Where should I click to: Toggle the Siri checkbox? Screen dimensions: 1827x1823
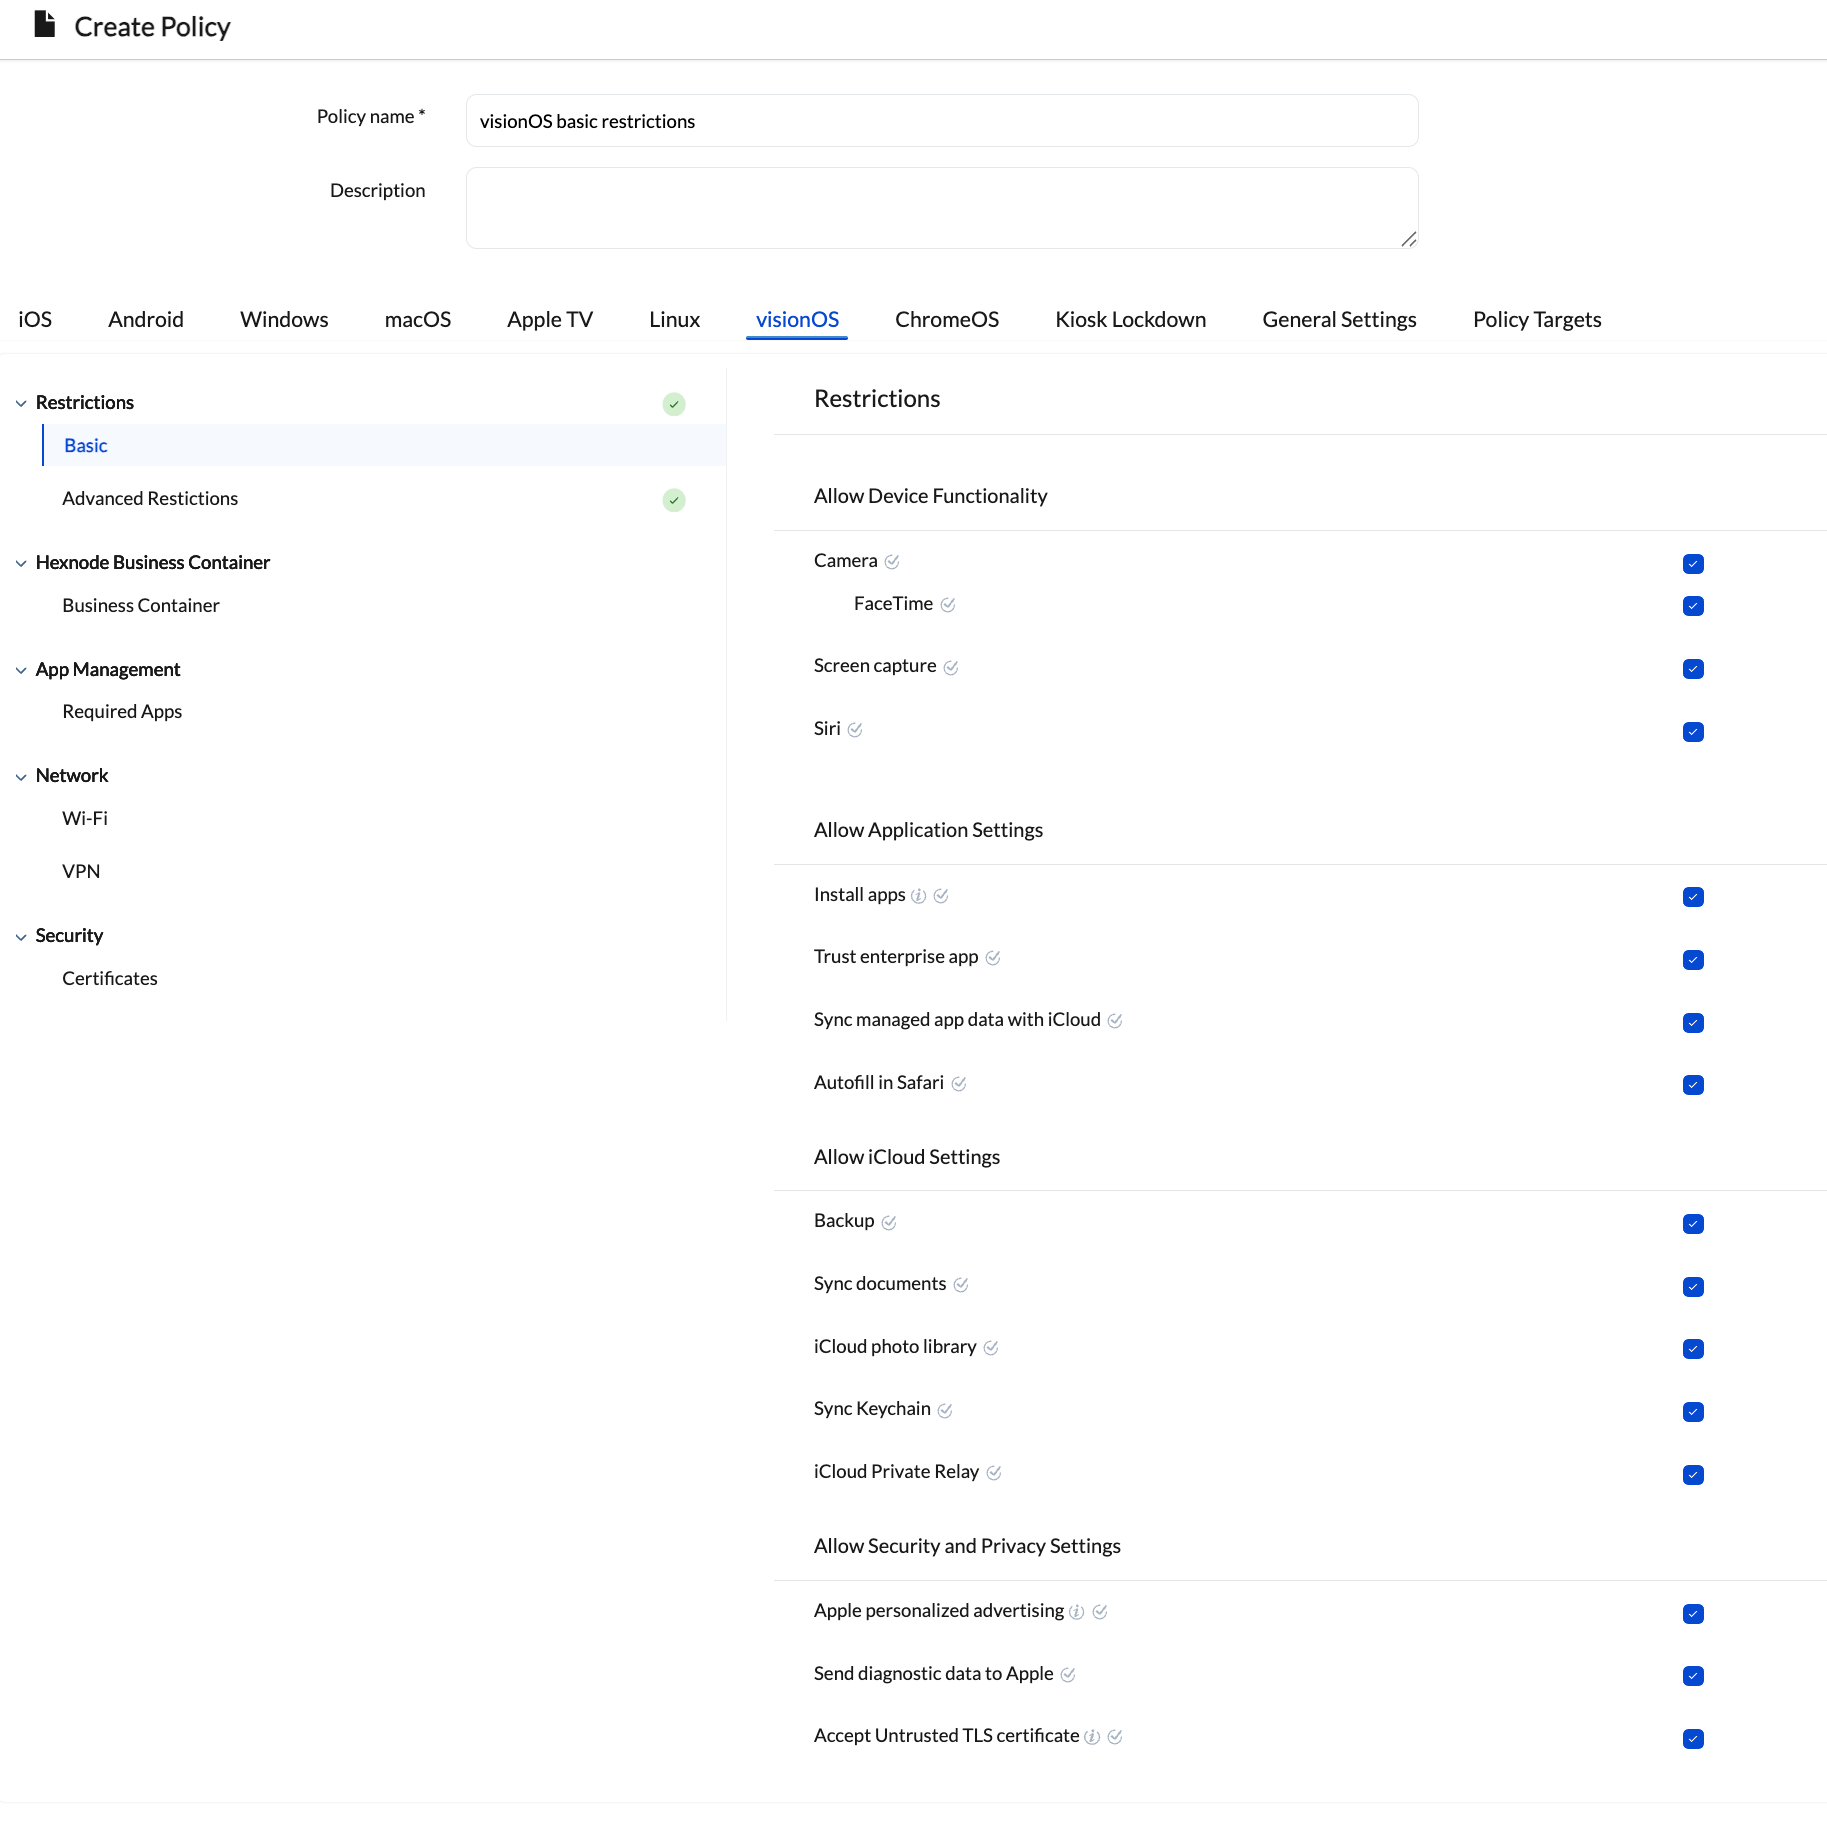click(x=1693, y=732)
